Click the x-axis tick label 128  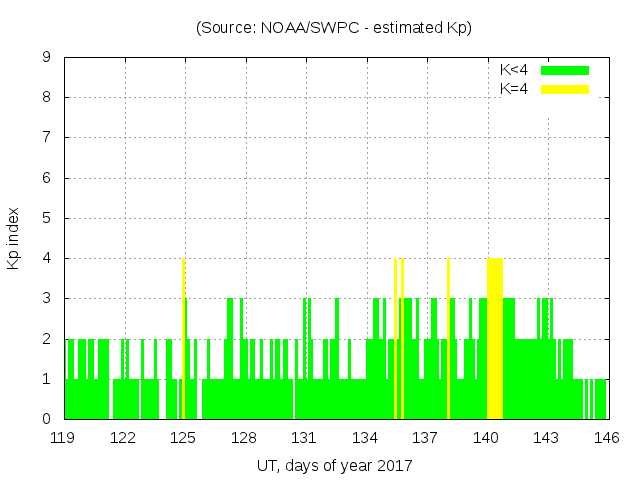[244, 438]
